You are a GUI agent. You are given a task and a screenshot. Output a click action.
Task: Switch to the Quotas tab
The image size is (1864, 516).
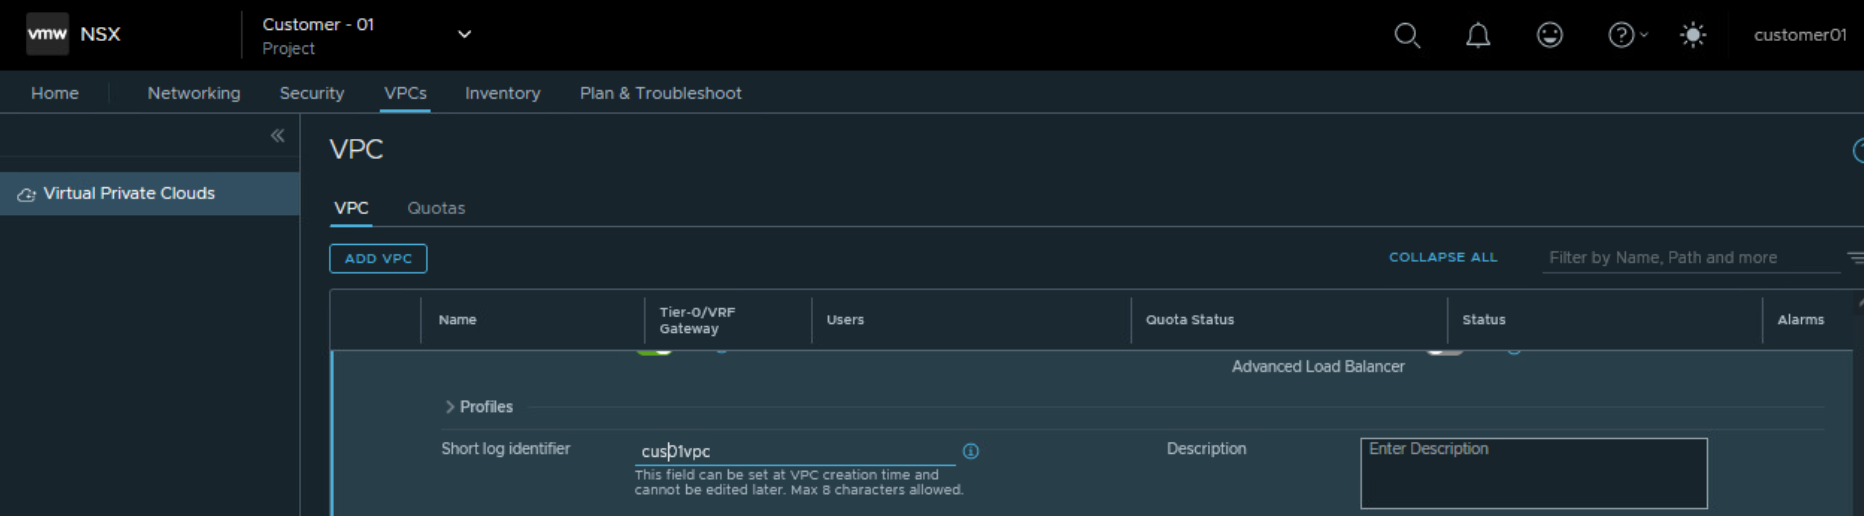pos(436,208)
